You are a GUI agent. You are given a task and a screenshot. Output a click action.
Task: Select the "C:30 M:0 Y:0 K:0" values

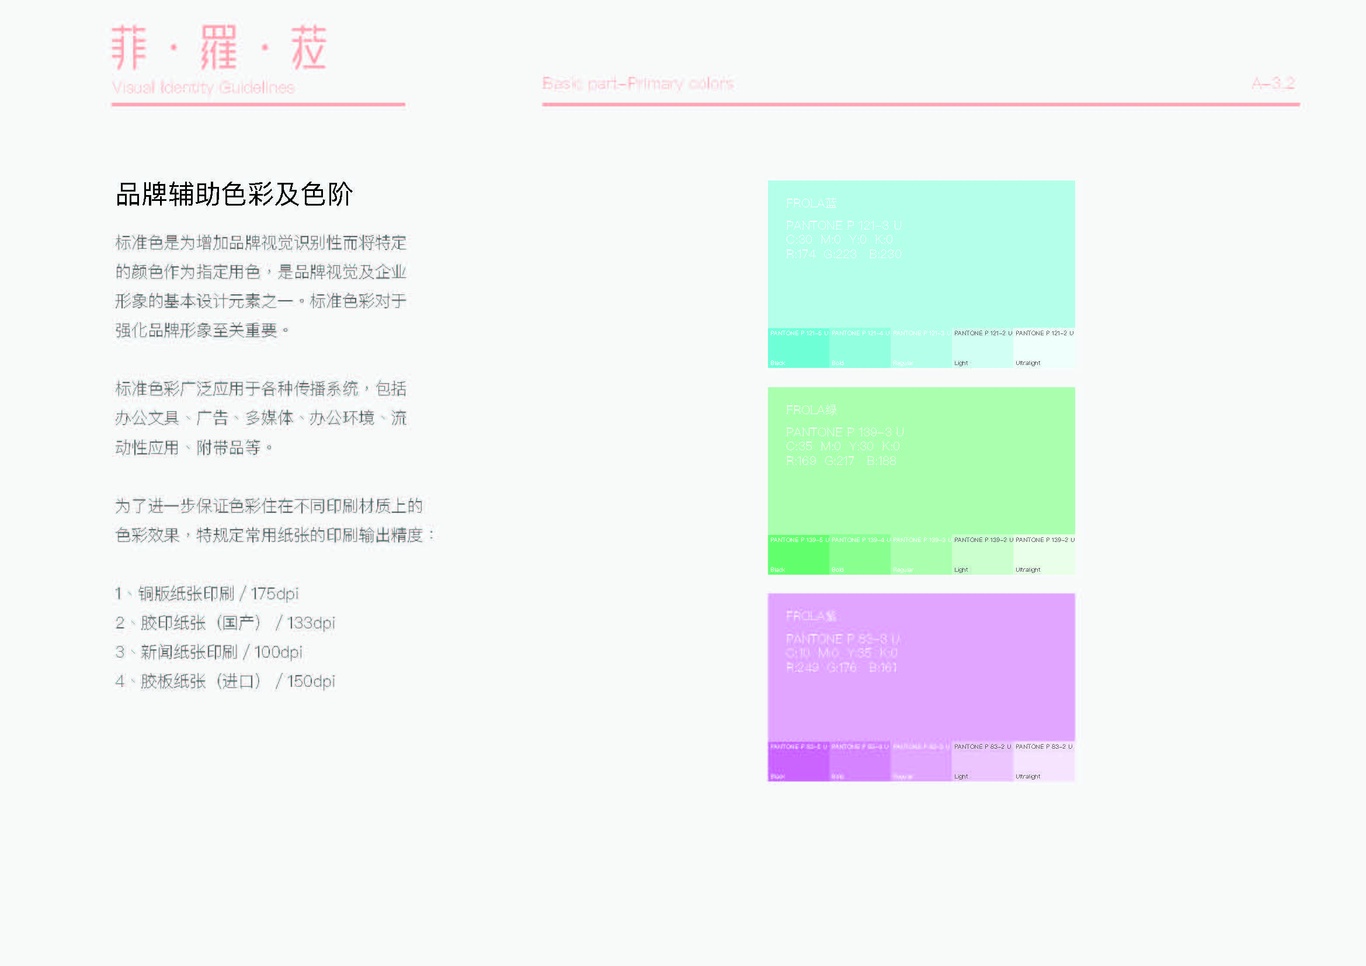pos(840,240)
